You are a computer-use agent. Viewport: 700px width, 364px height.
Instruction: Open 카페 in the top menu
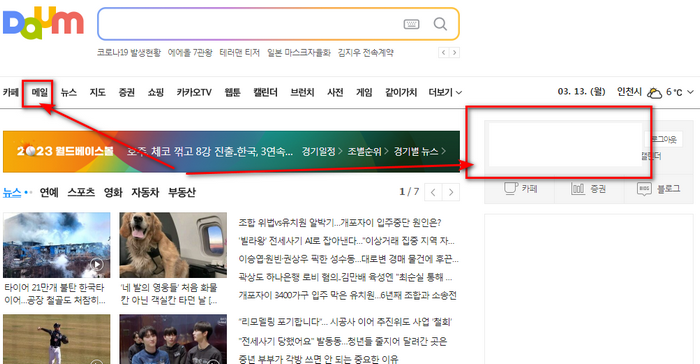pyautogui.click(x=11, y=92)
